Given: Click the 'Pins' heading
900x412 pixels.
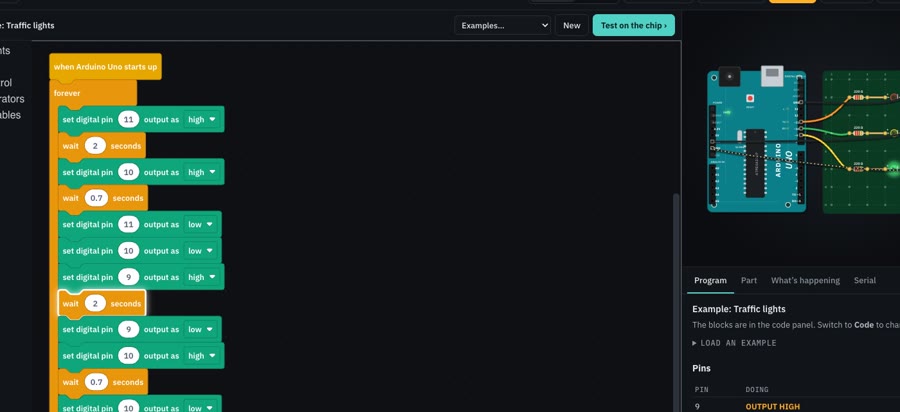Looking at the screenshot, I should click(701, 368).
